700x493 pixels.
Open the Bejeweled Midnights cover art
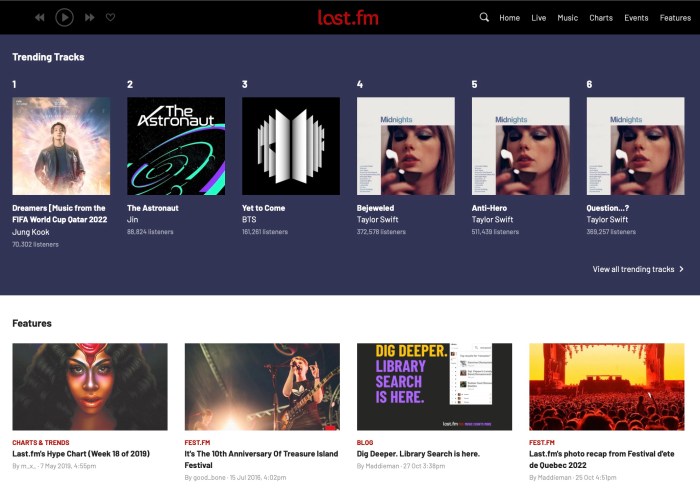(406, 146)
